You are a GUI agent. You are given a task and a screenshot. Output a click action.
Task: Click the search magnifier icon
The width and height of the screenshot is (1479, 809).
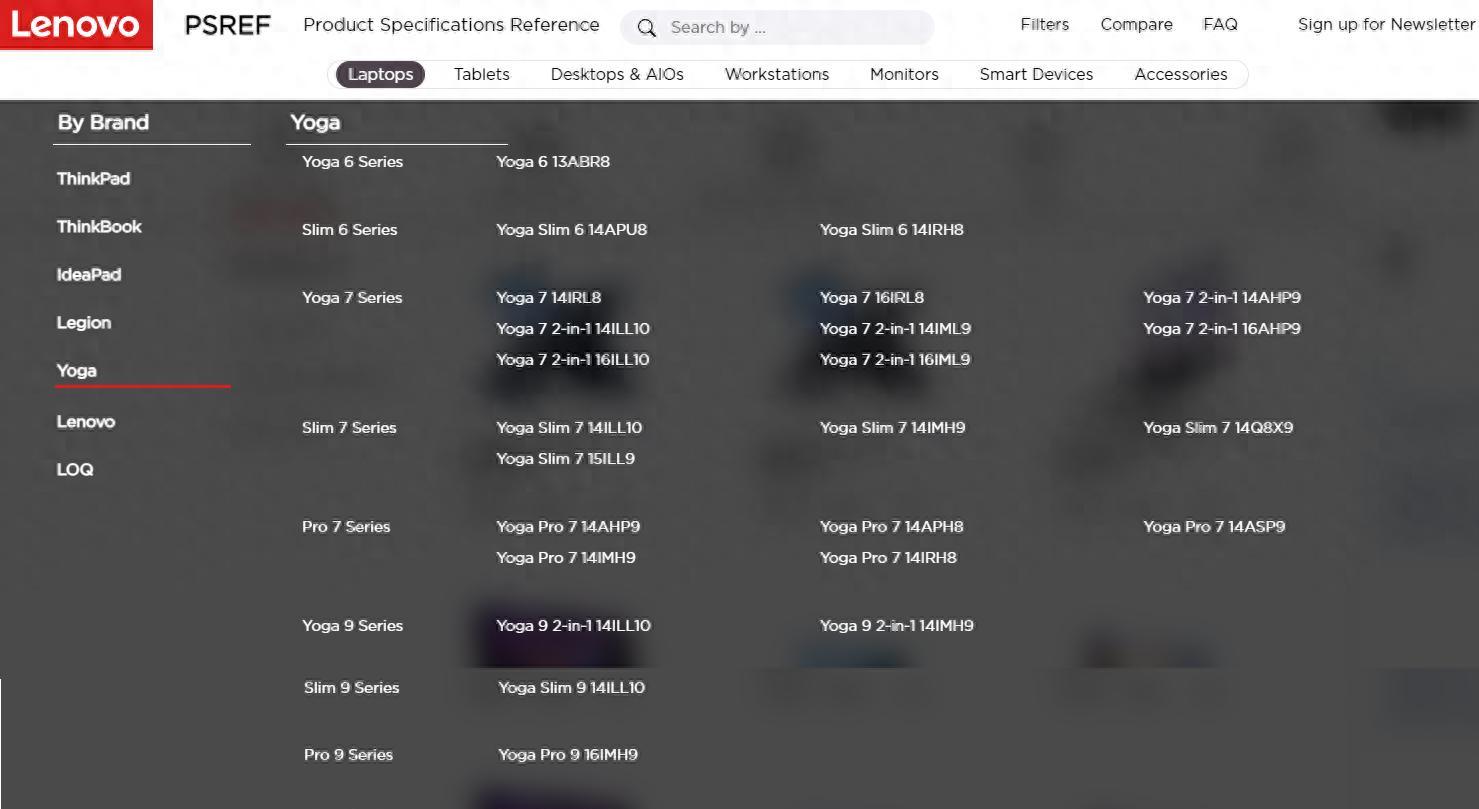click(647, 28)
